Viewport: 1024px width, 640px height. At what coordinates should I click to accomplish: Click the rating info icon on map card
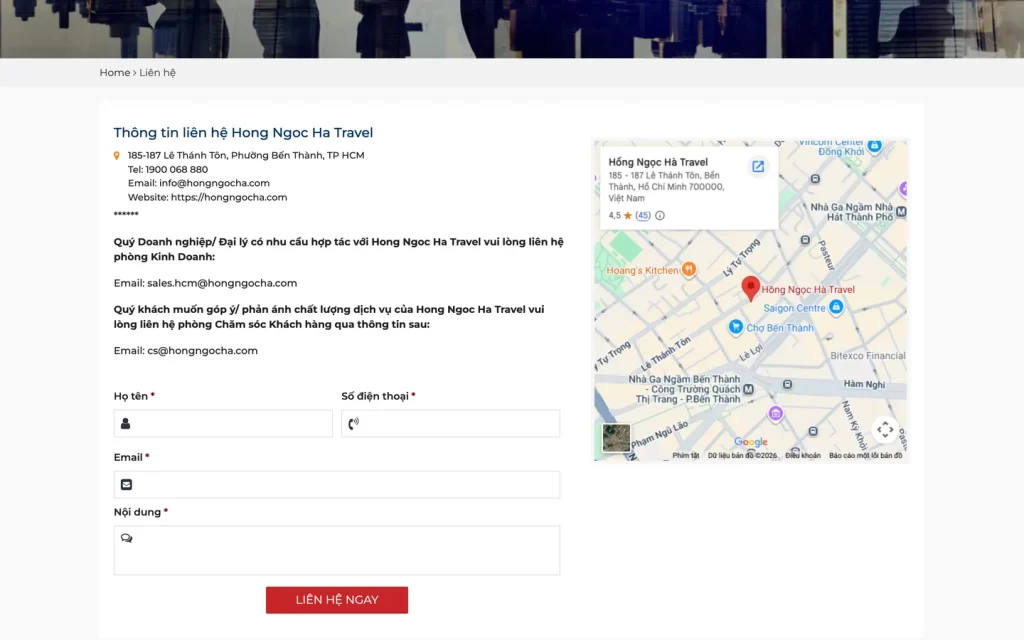coord(660,216)
